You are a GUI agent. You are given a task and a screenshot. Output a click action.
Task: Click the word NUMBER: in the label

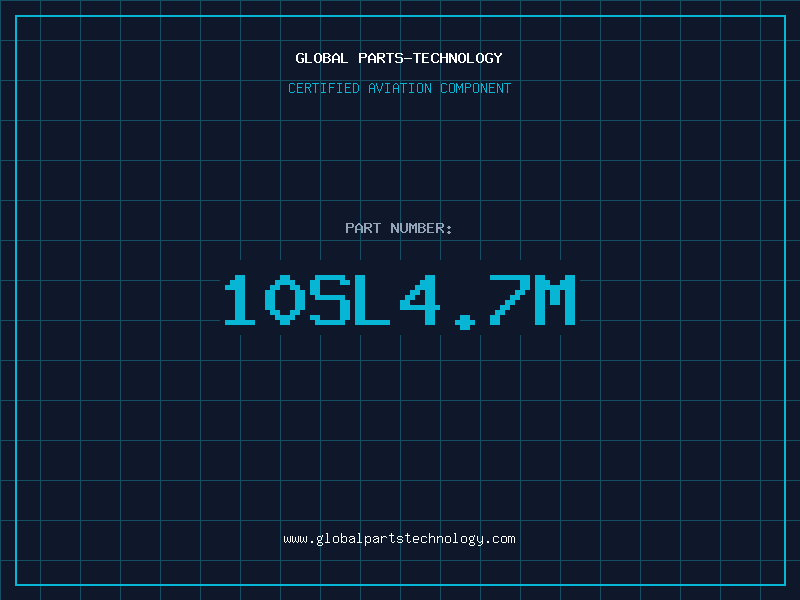tap(422, 228)
